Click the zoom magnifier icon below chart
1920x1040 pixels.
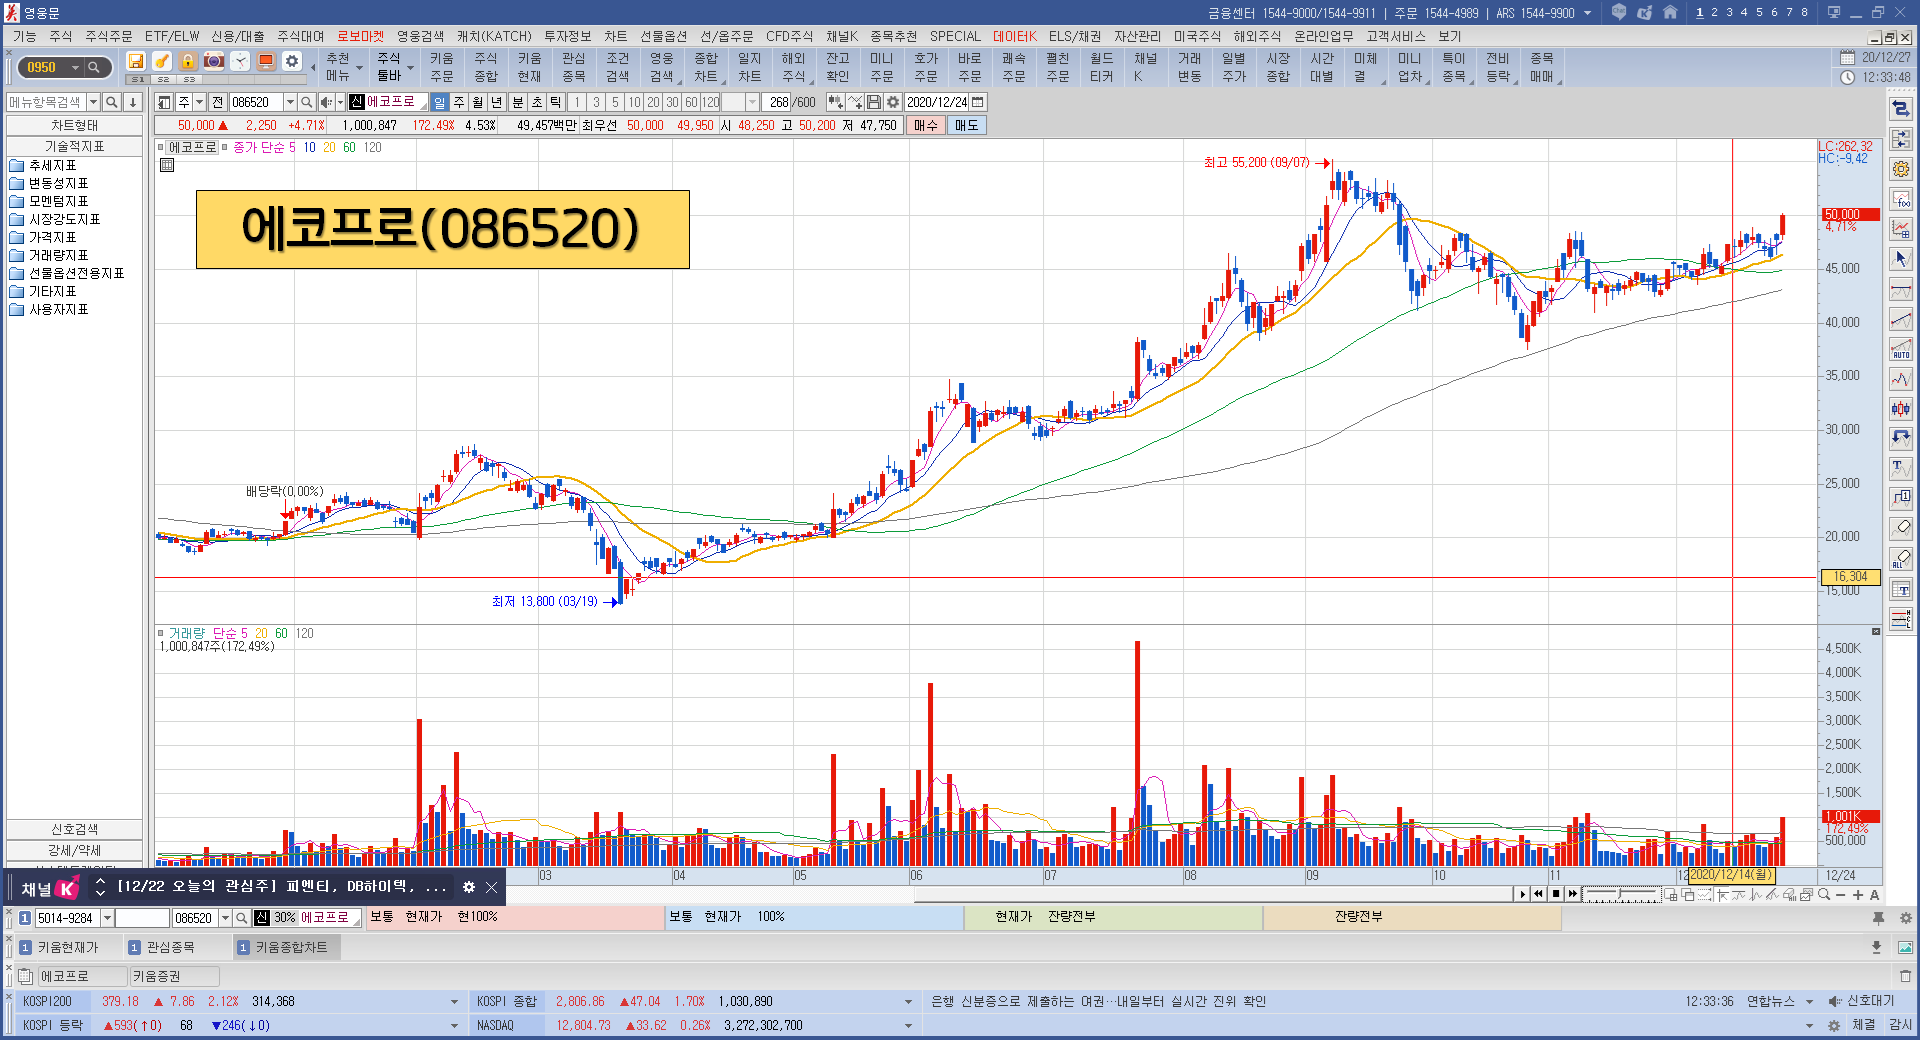point(1824,895)
